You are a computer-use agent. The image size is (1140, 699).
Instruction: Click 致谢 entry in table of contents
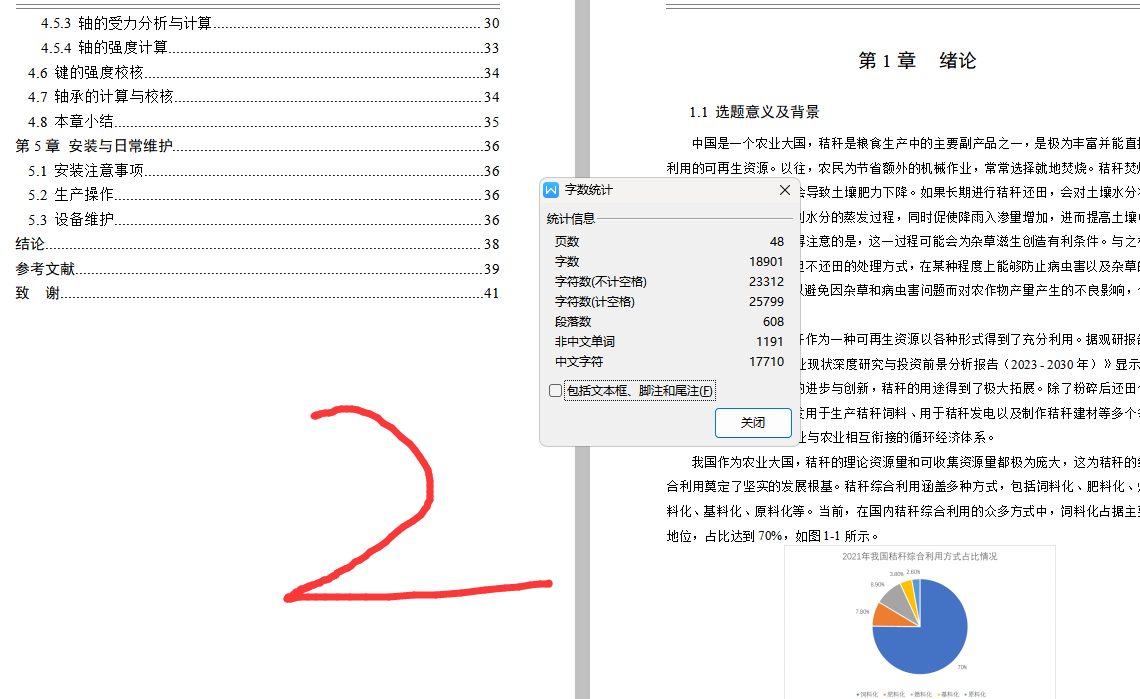tap(257, 293)
